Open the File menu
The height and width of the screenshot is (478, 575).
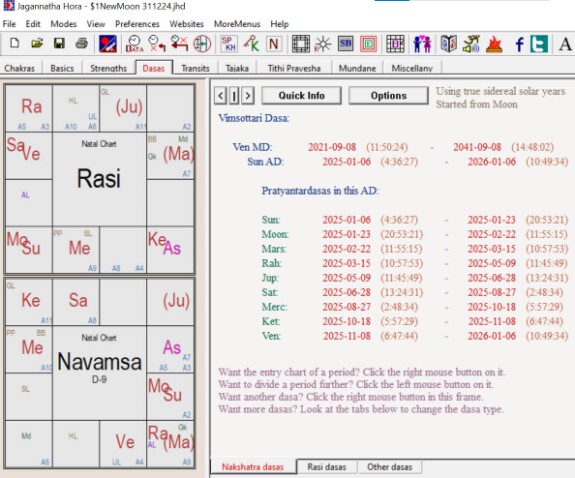point(9,24)
